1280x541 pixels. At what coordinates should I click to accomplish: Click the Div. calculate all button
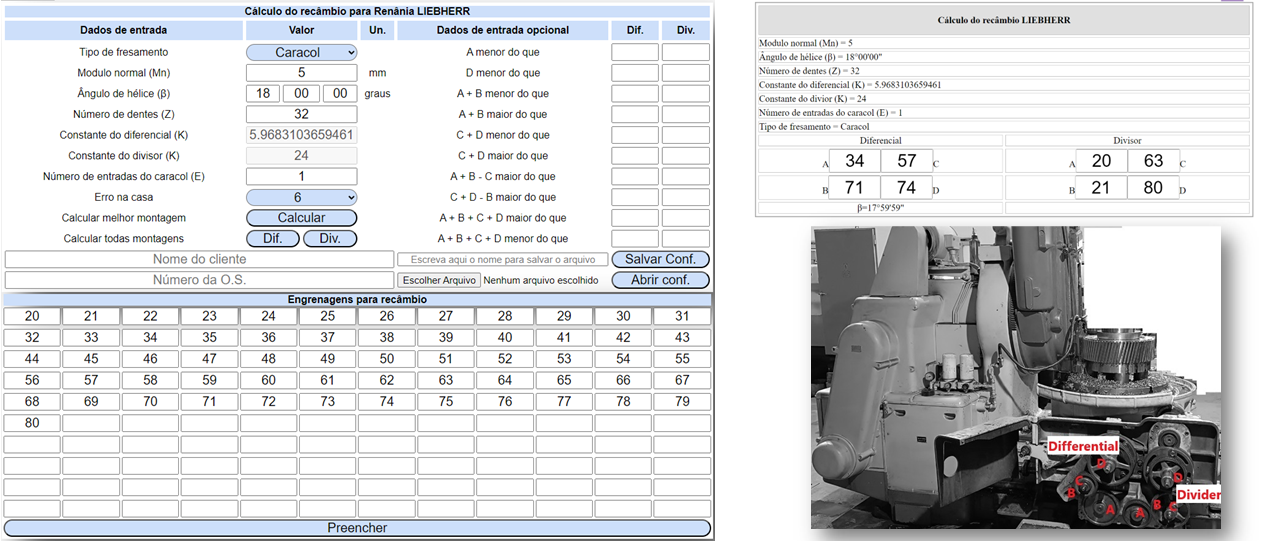pyautogui.click(x=330, y=239)
